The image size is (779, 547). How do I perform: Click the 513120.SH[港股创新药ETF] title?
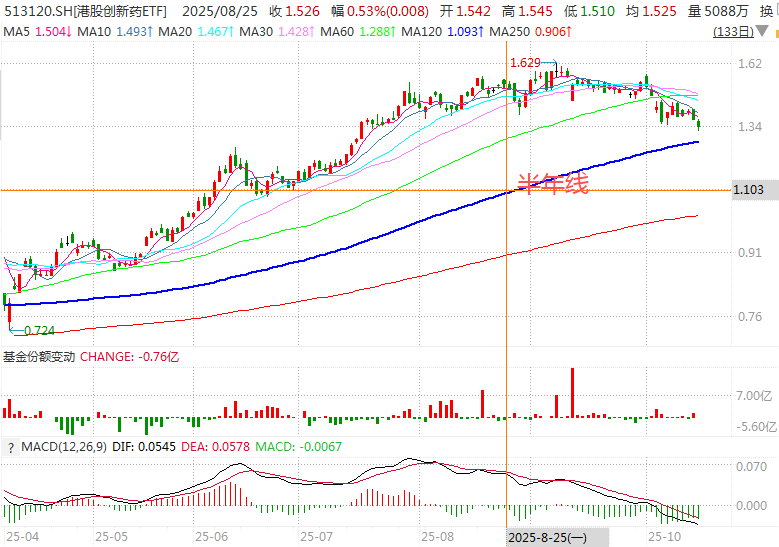pyautogui.click(x=84, y=11)
